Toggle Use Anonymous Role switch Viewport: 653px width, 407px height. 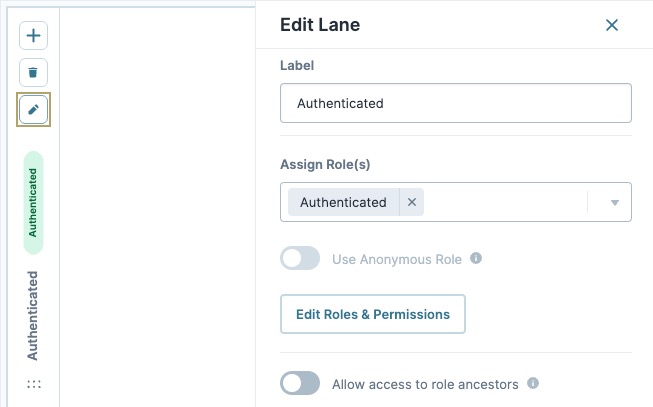point(300,258)
